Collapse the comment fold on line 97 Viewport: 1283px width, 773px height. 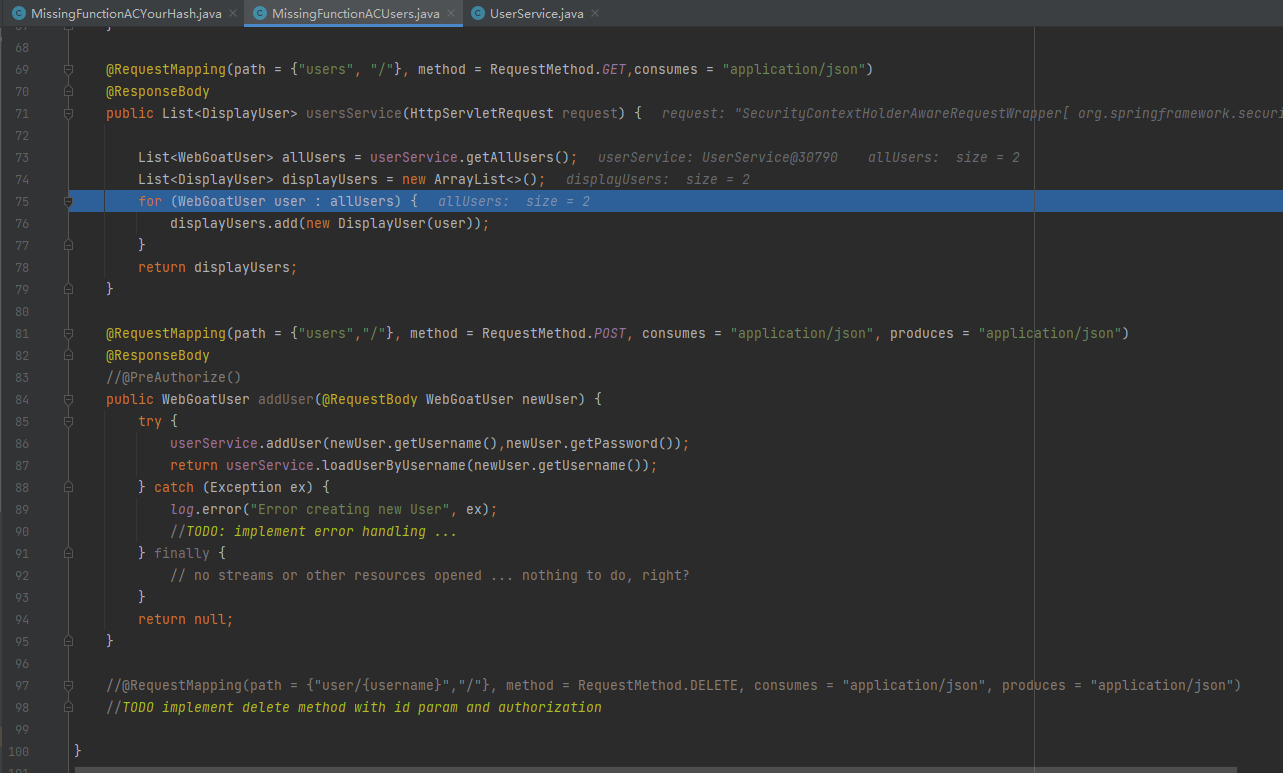click(68, 686)
